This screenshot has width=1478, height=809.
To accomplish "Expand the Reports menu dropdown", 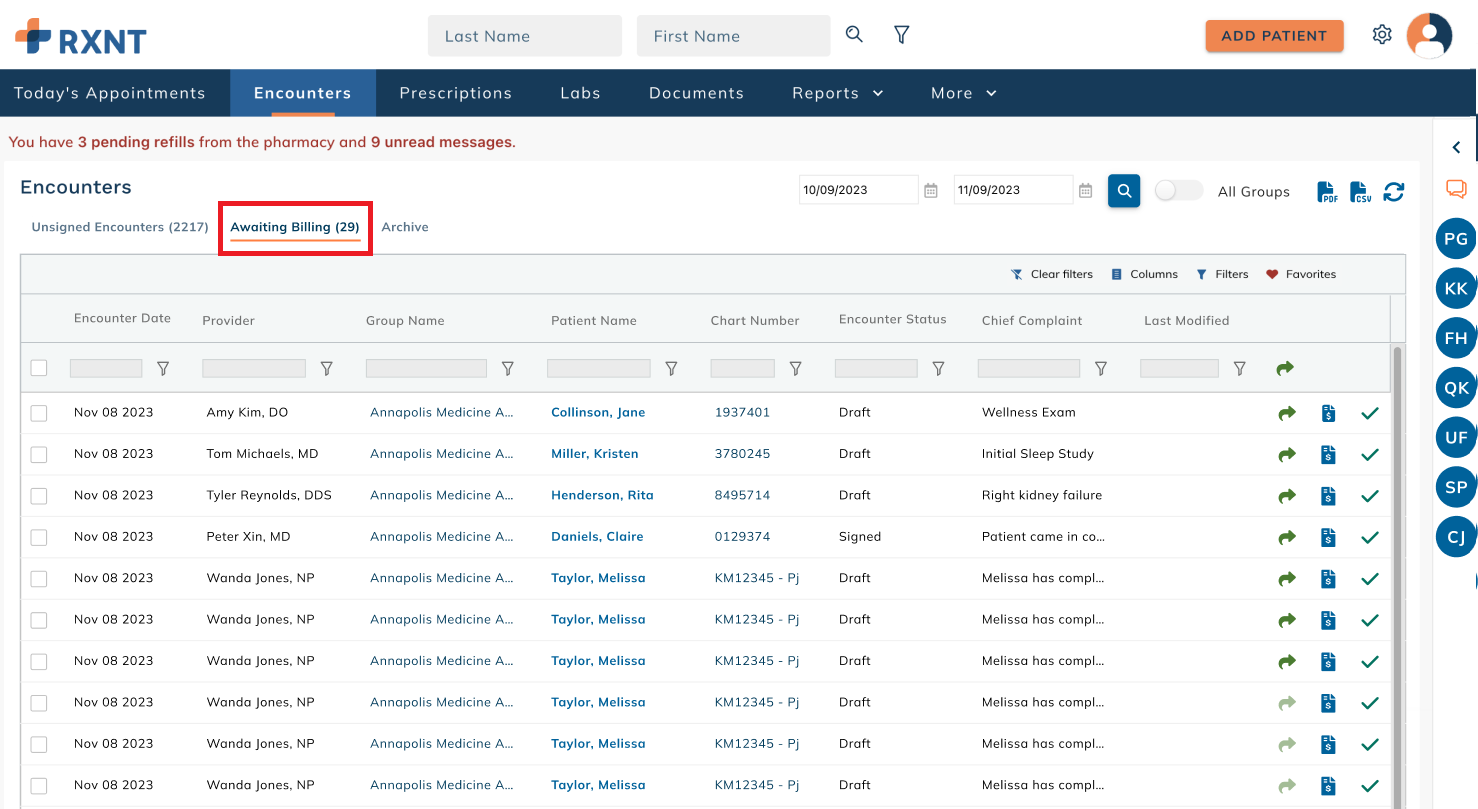I will (x=838, y=93).
